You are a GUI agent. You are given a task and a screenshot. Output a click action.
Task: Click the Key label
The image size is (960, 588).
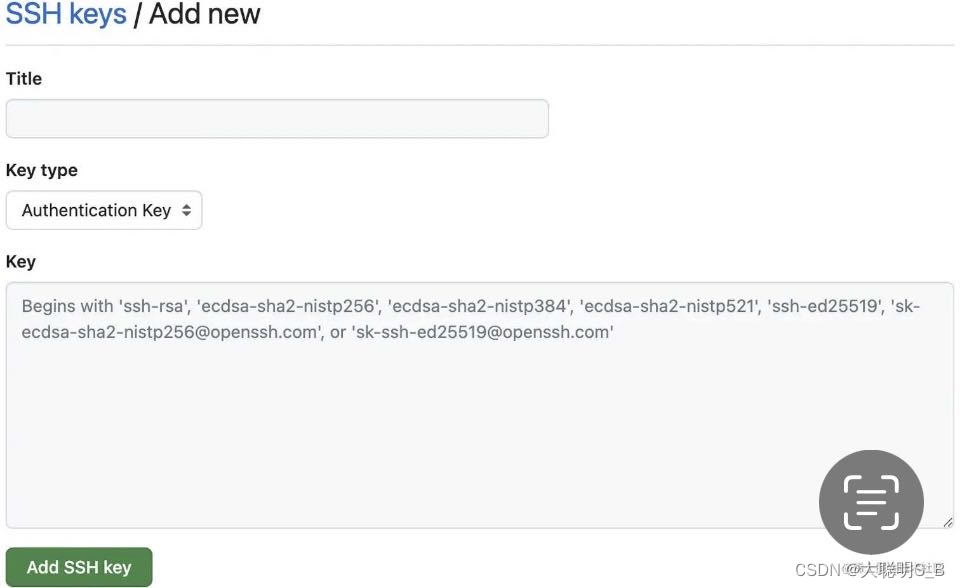click(20, 262)
